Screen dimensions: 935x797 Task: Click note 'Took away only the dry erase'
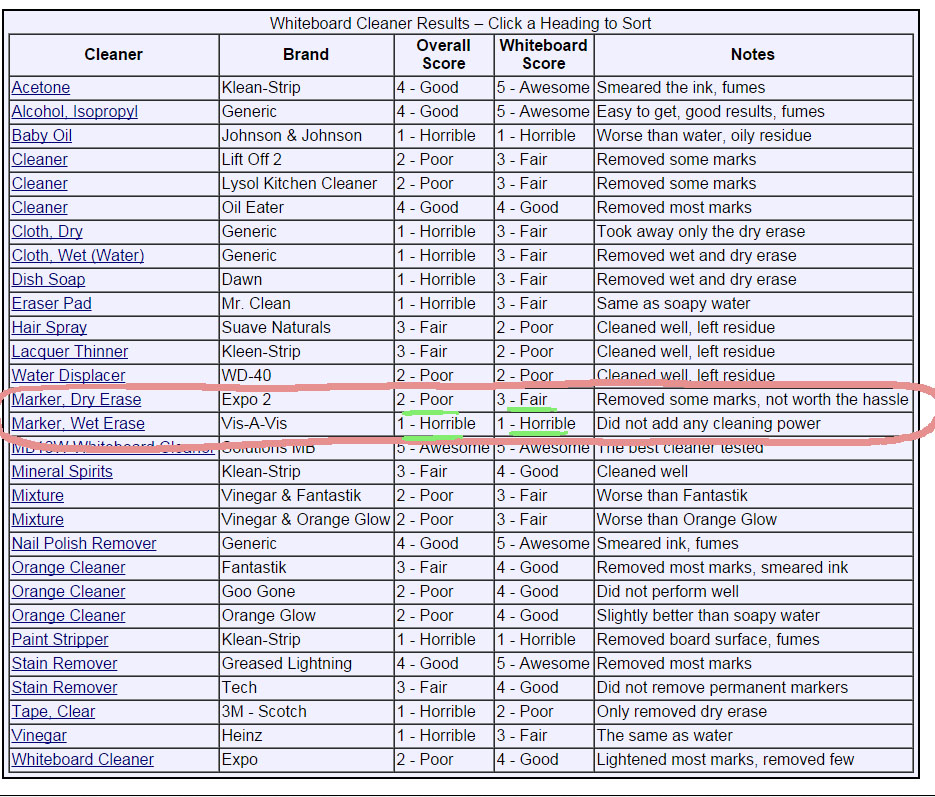[x=701, y=231]
